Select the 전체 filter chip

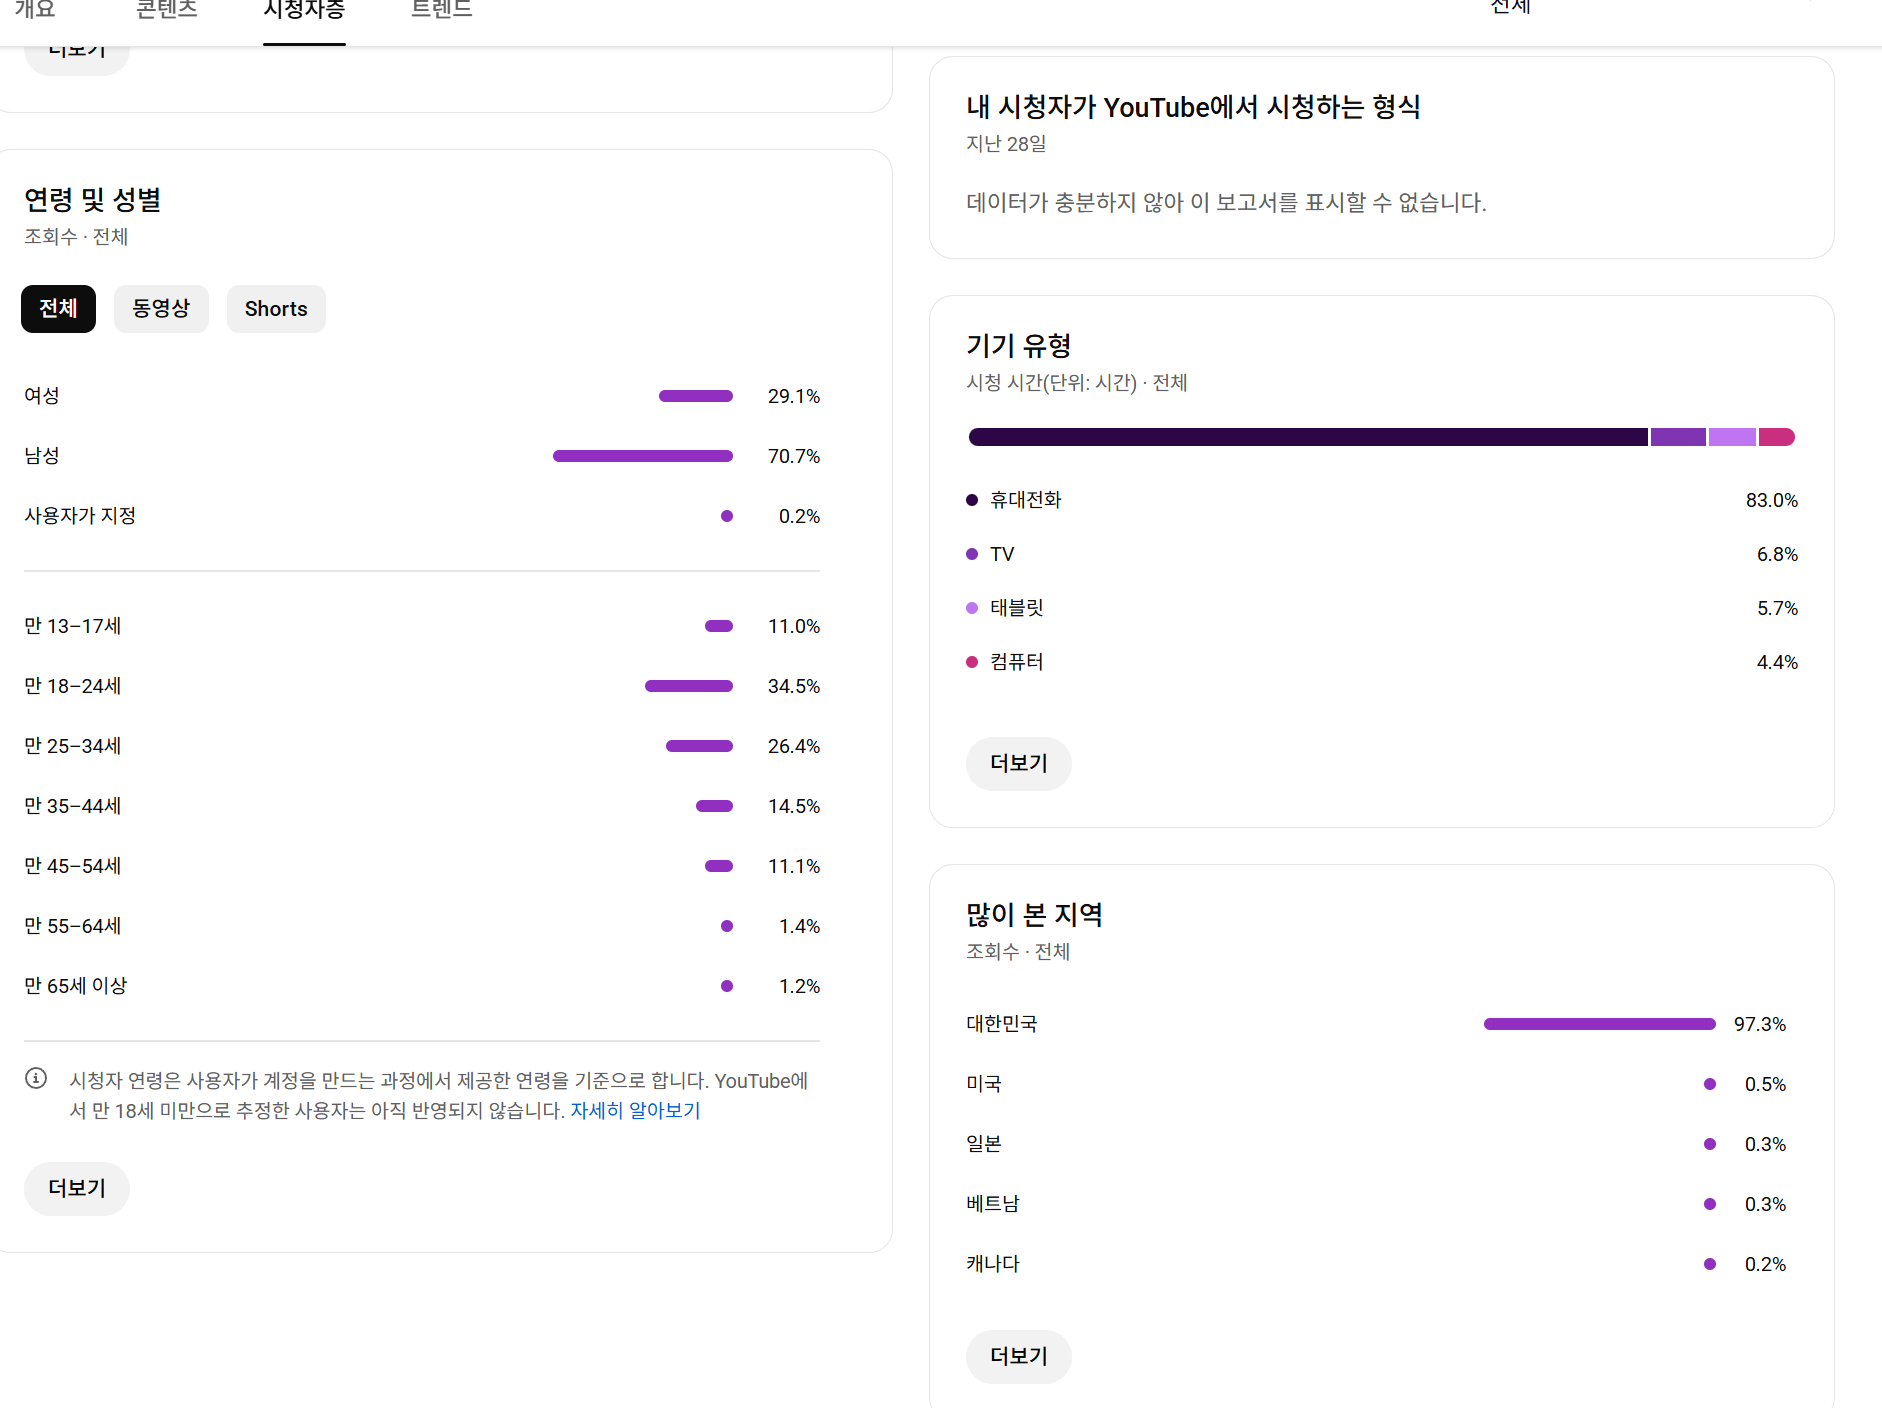(x=58, y=309)
